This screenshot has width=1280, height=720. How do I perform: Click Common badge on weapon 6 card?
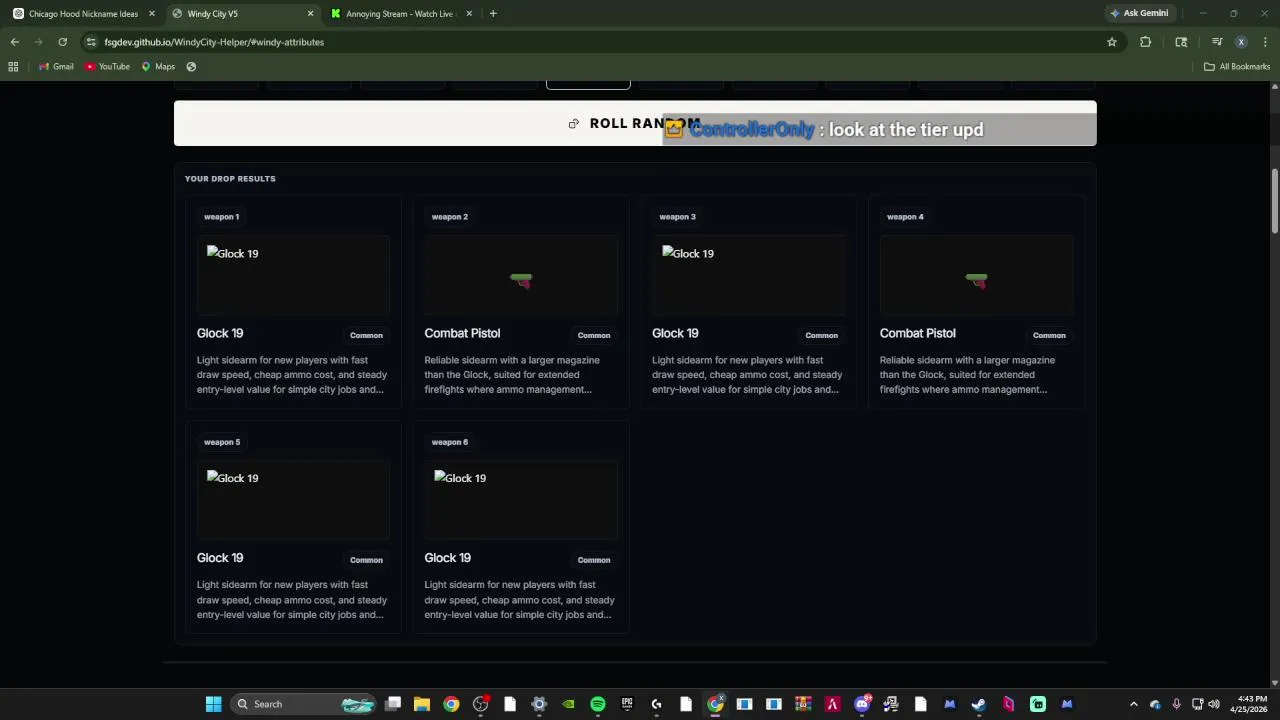click(594, 560)
